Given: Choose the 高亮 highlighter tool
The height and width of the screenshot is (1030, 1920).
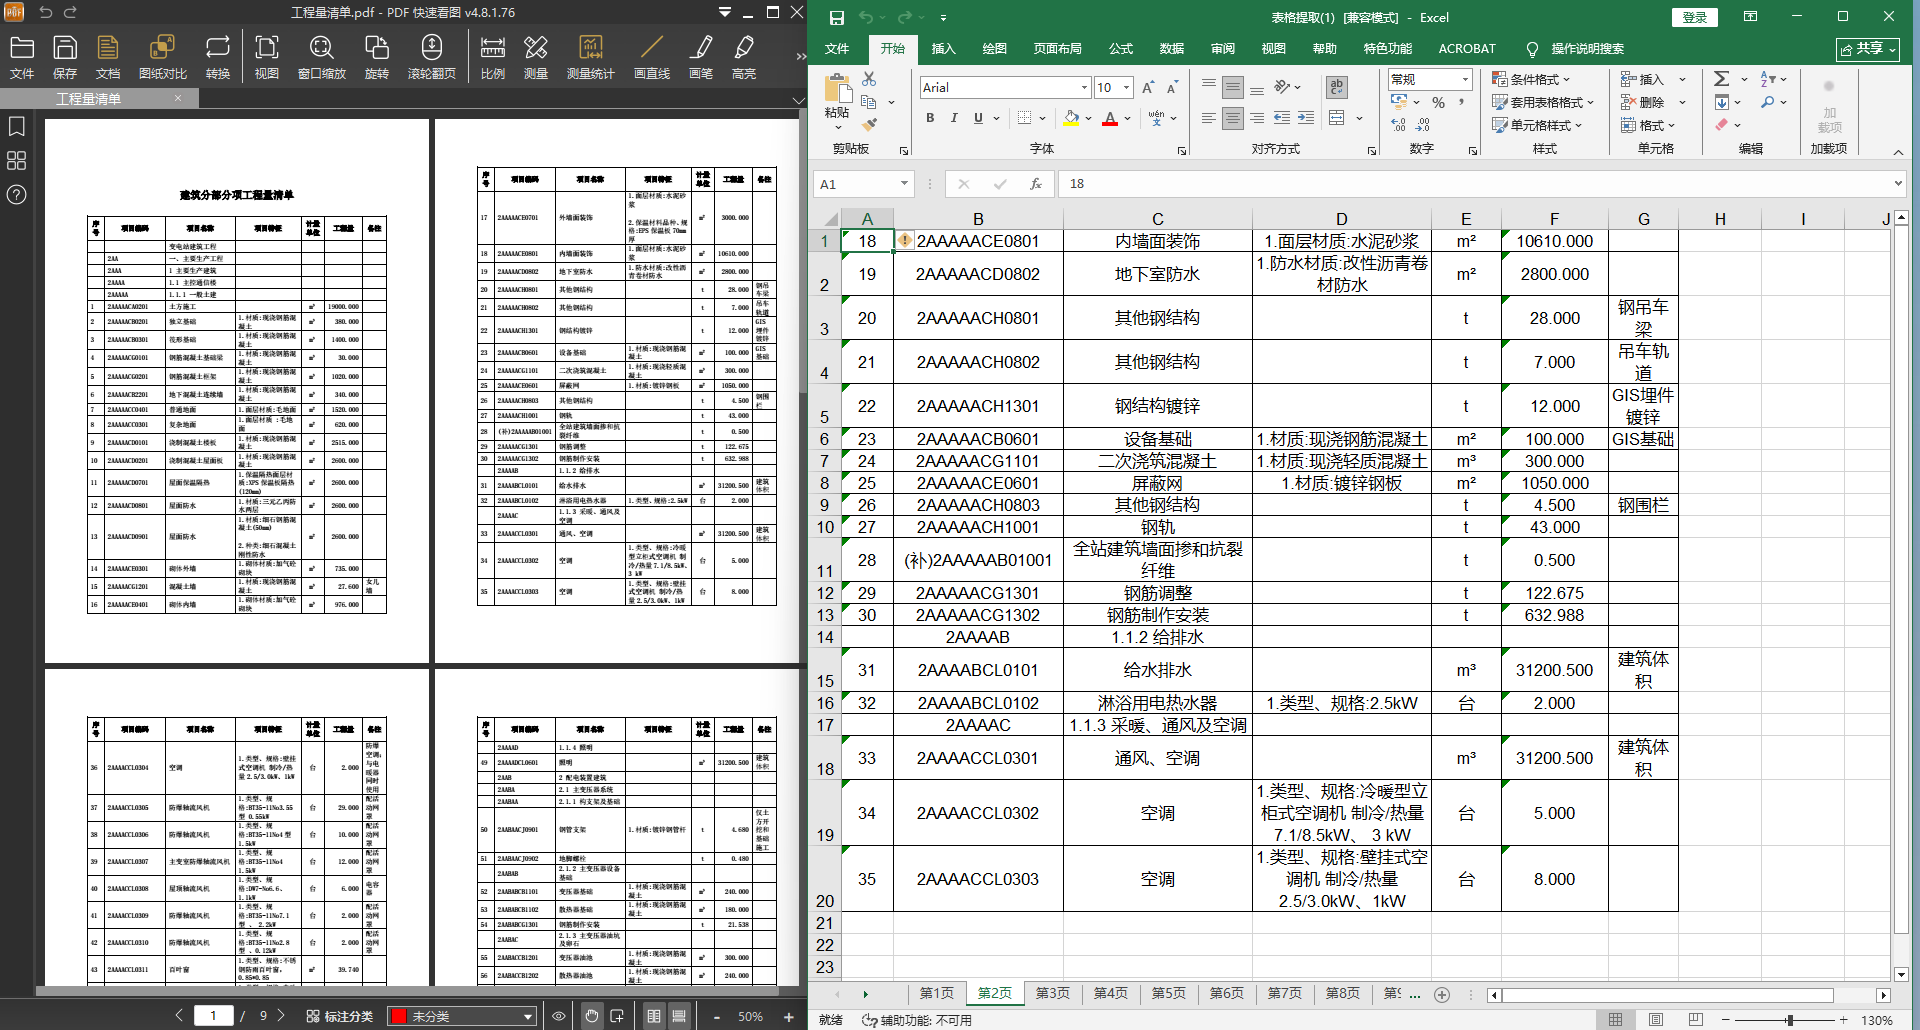Looking at the screenshot, I should point(743,57).
